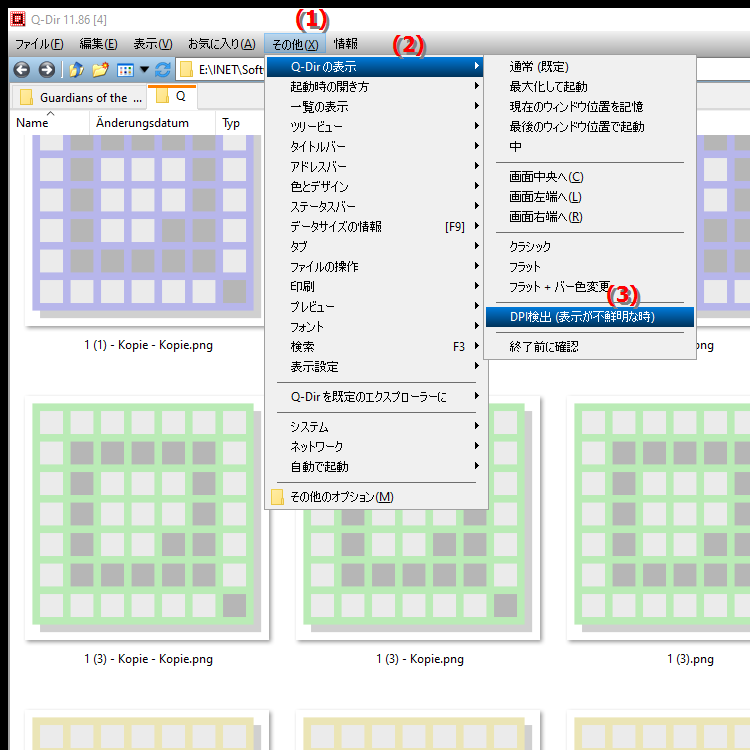Choose 最大化して起動 option
Image resolution: width=750 pixels, height=750 pixels.
point(548,87)
